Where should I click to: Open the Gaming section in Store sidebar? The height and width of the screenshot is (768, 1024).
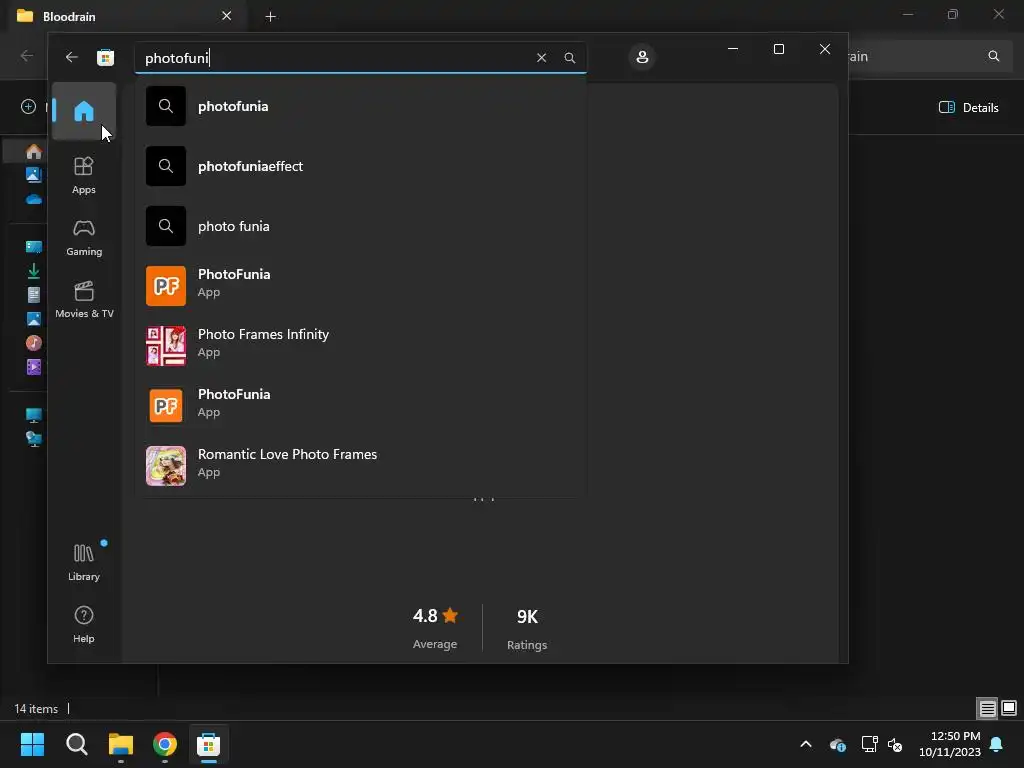84,237
